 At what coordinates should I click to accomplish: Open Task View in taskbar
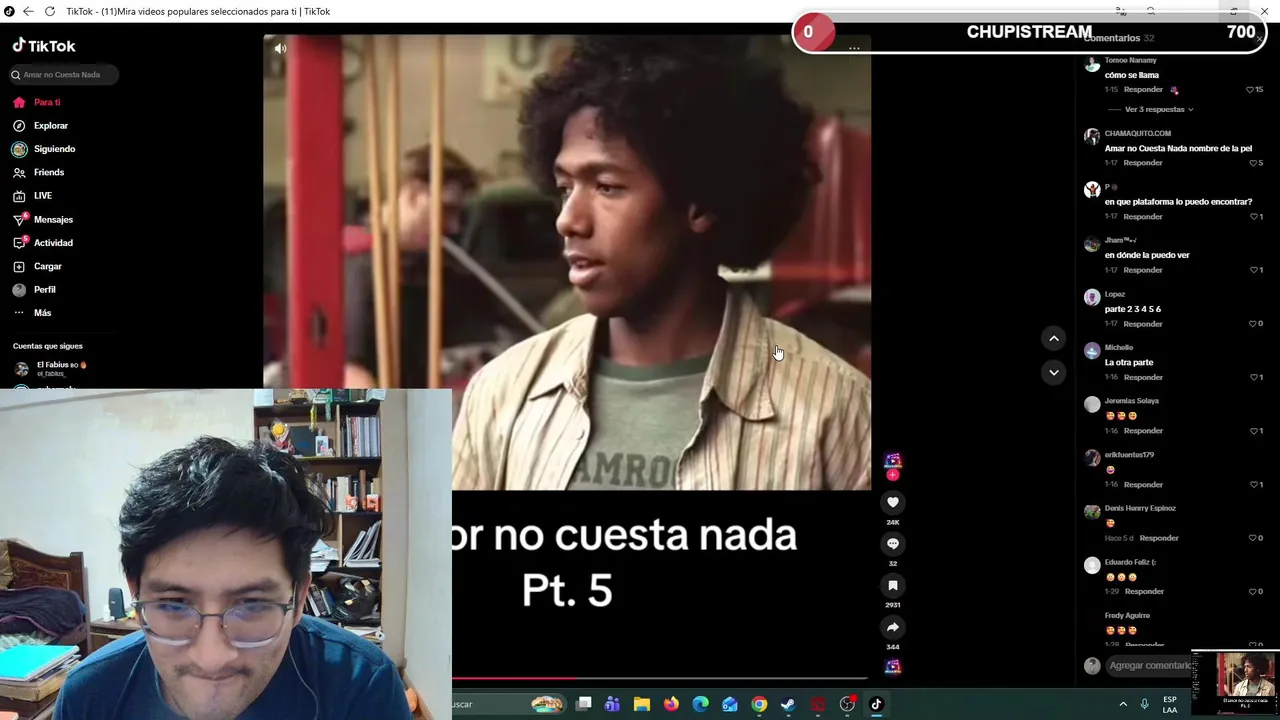(584, 704)
